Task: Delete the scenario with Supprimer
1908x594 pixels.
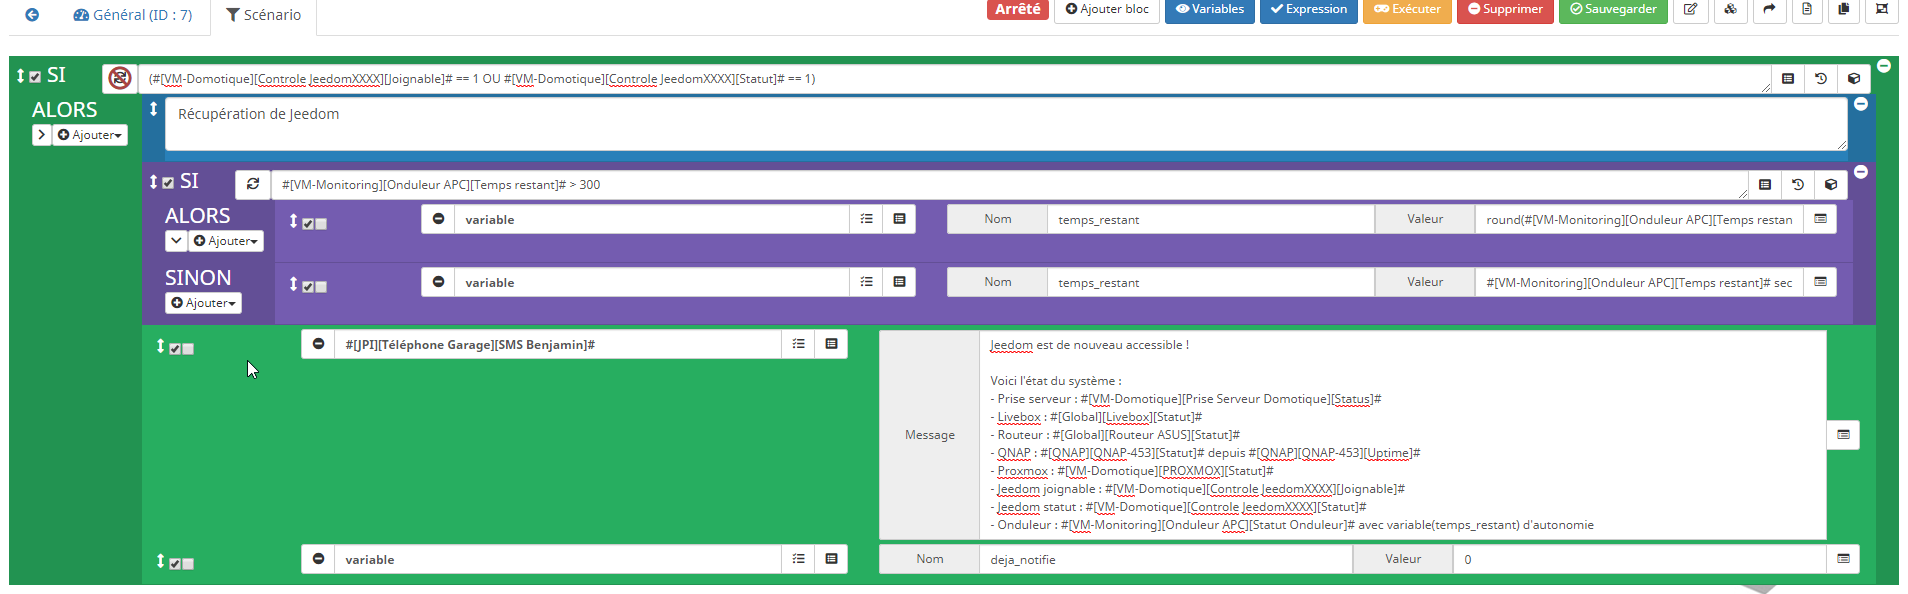Action: (x=1505, y=9)
